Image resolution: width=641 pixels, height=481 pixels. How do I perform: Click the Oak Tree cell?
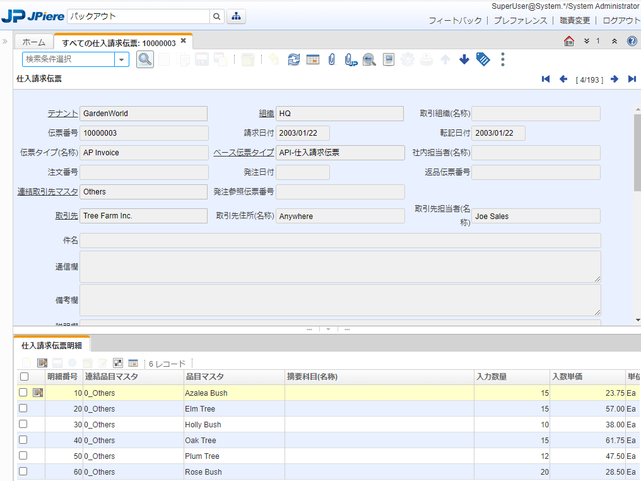pyautogui.click(x=234, y=441)
